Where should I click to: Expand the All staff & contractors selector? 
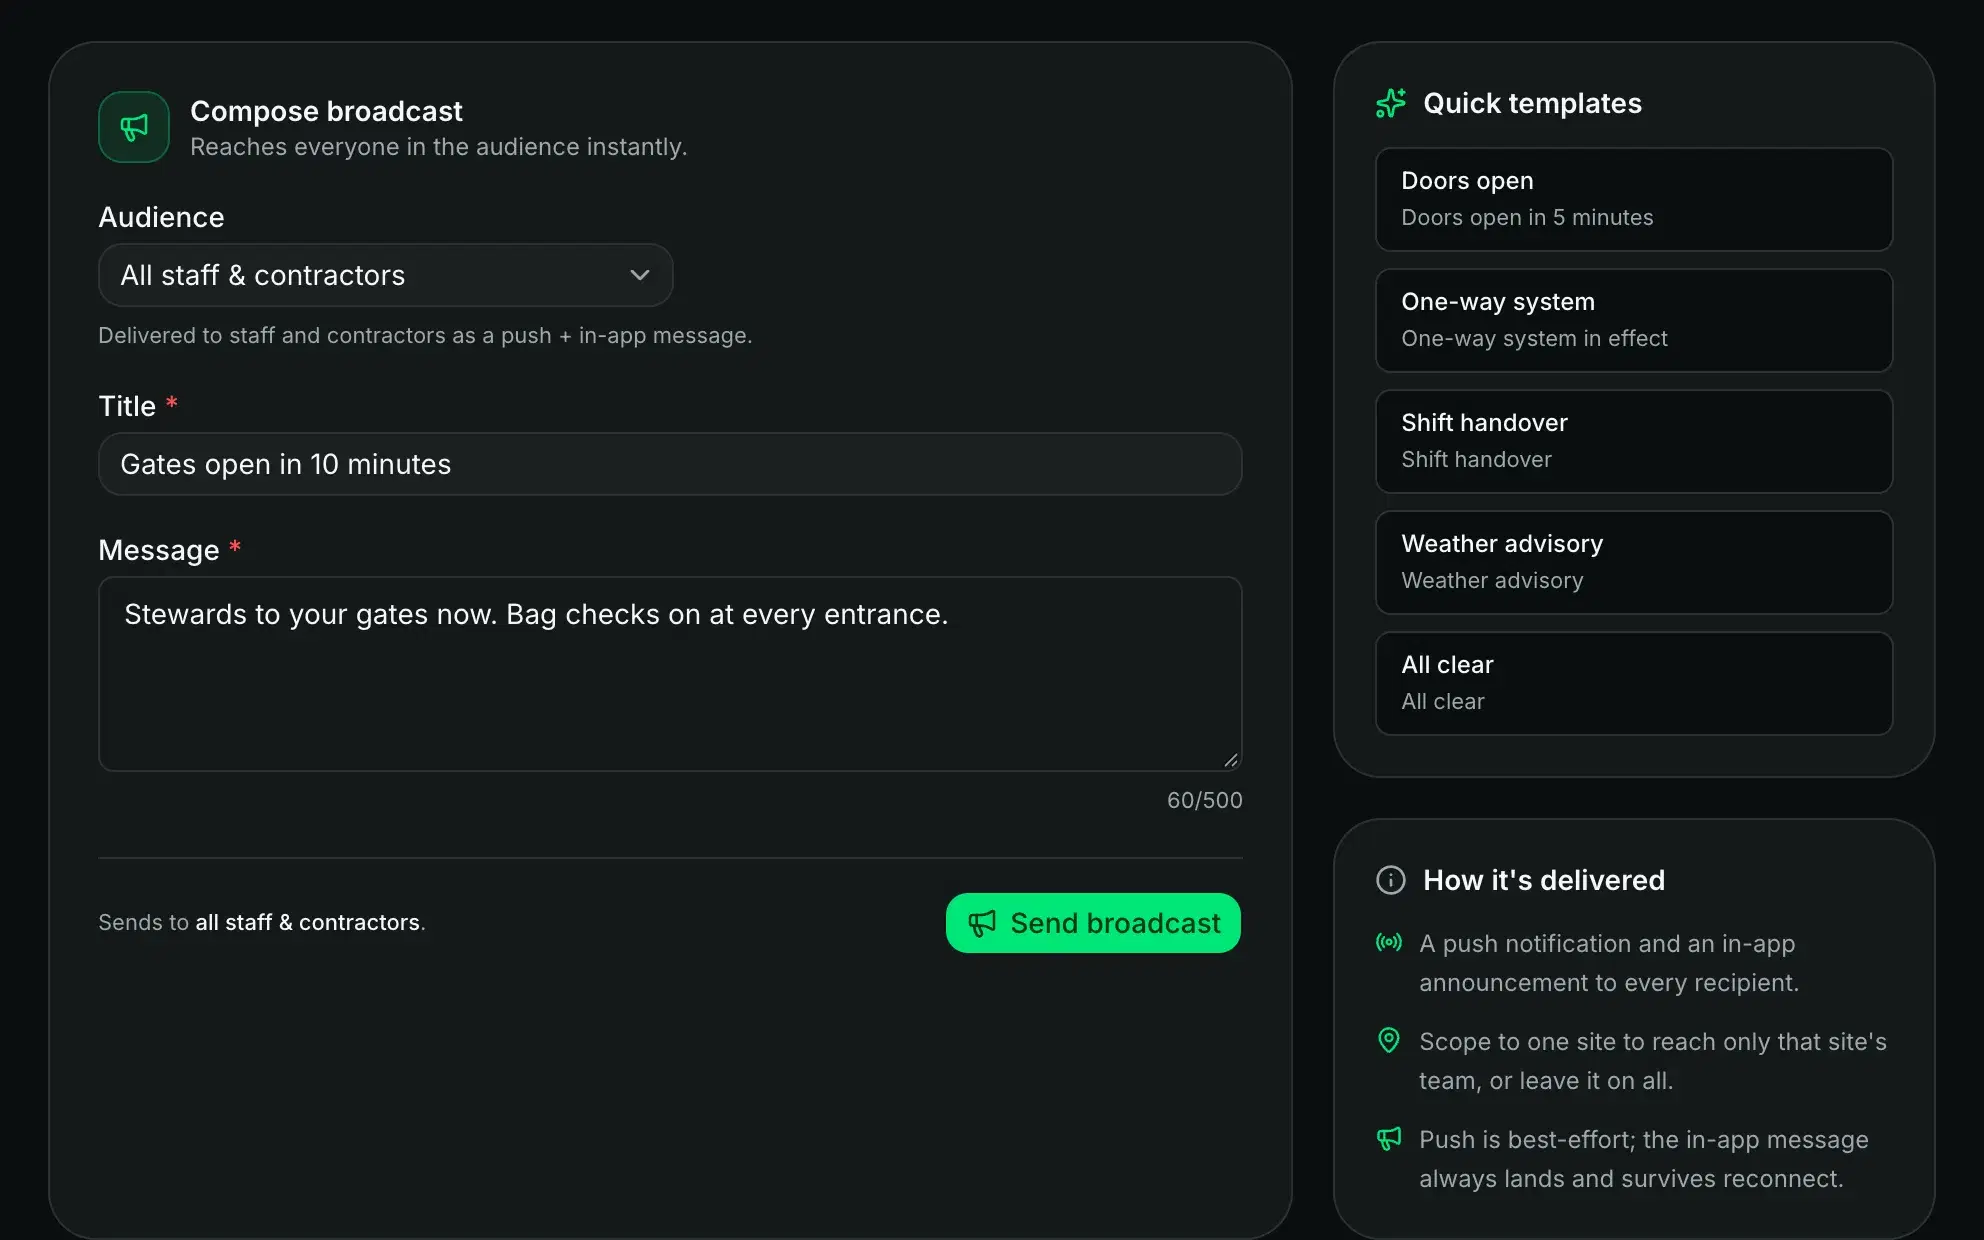tap(386, 275)
